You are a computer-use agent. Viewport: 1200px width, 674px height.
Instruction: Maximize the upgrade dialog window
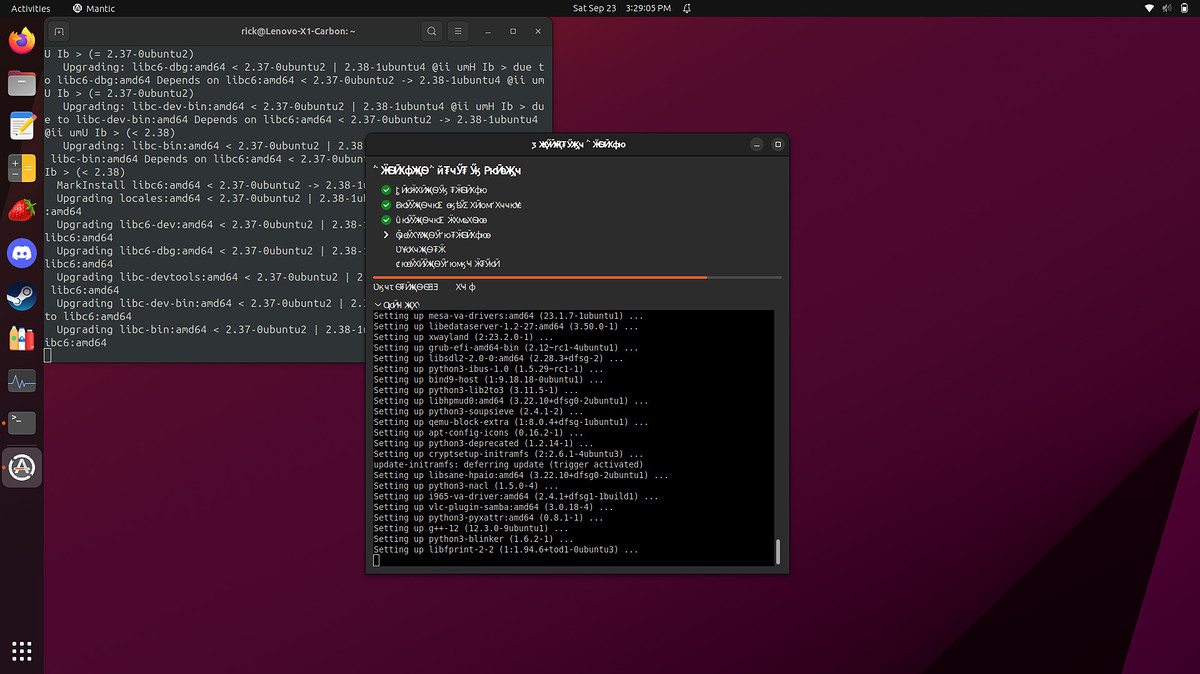click(777, 144)
